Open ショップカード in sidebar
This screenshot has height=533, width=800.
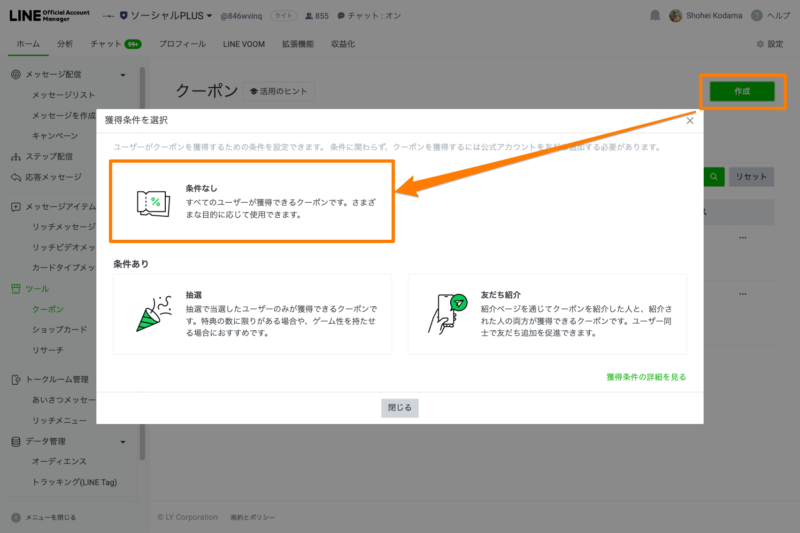tap(60, 329)
